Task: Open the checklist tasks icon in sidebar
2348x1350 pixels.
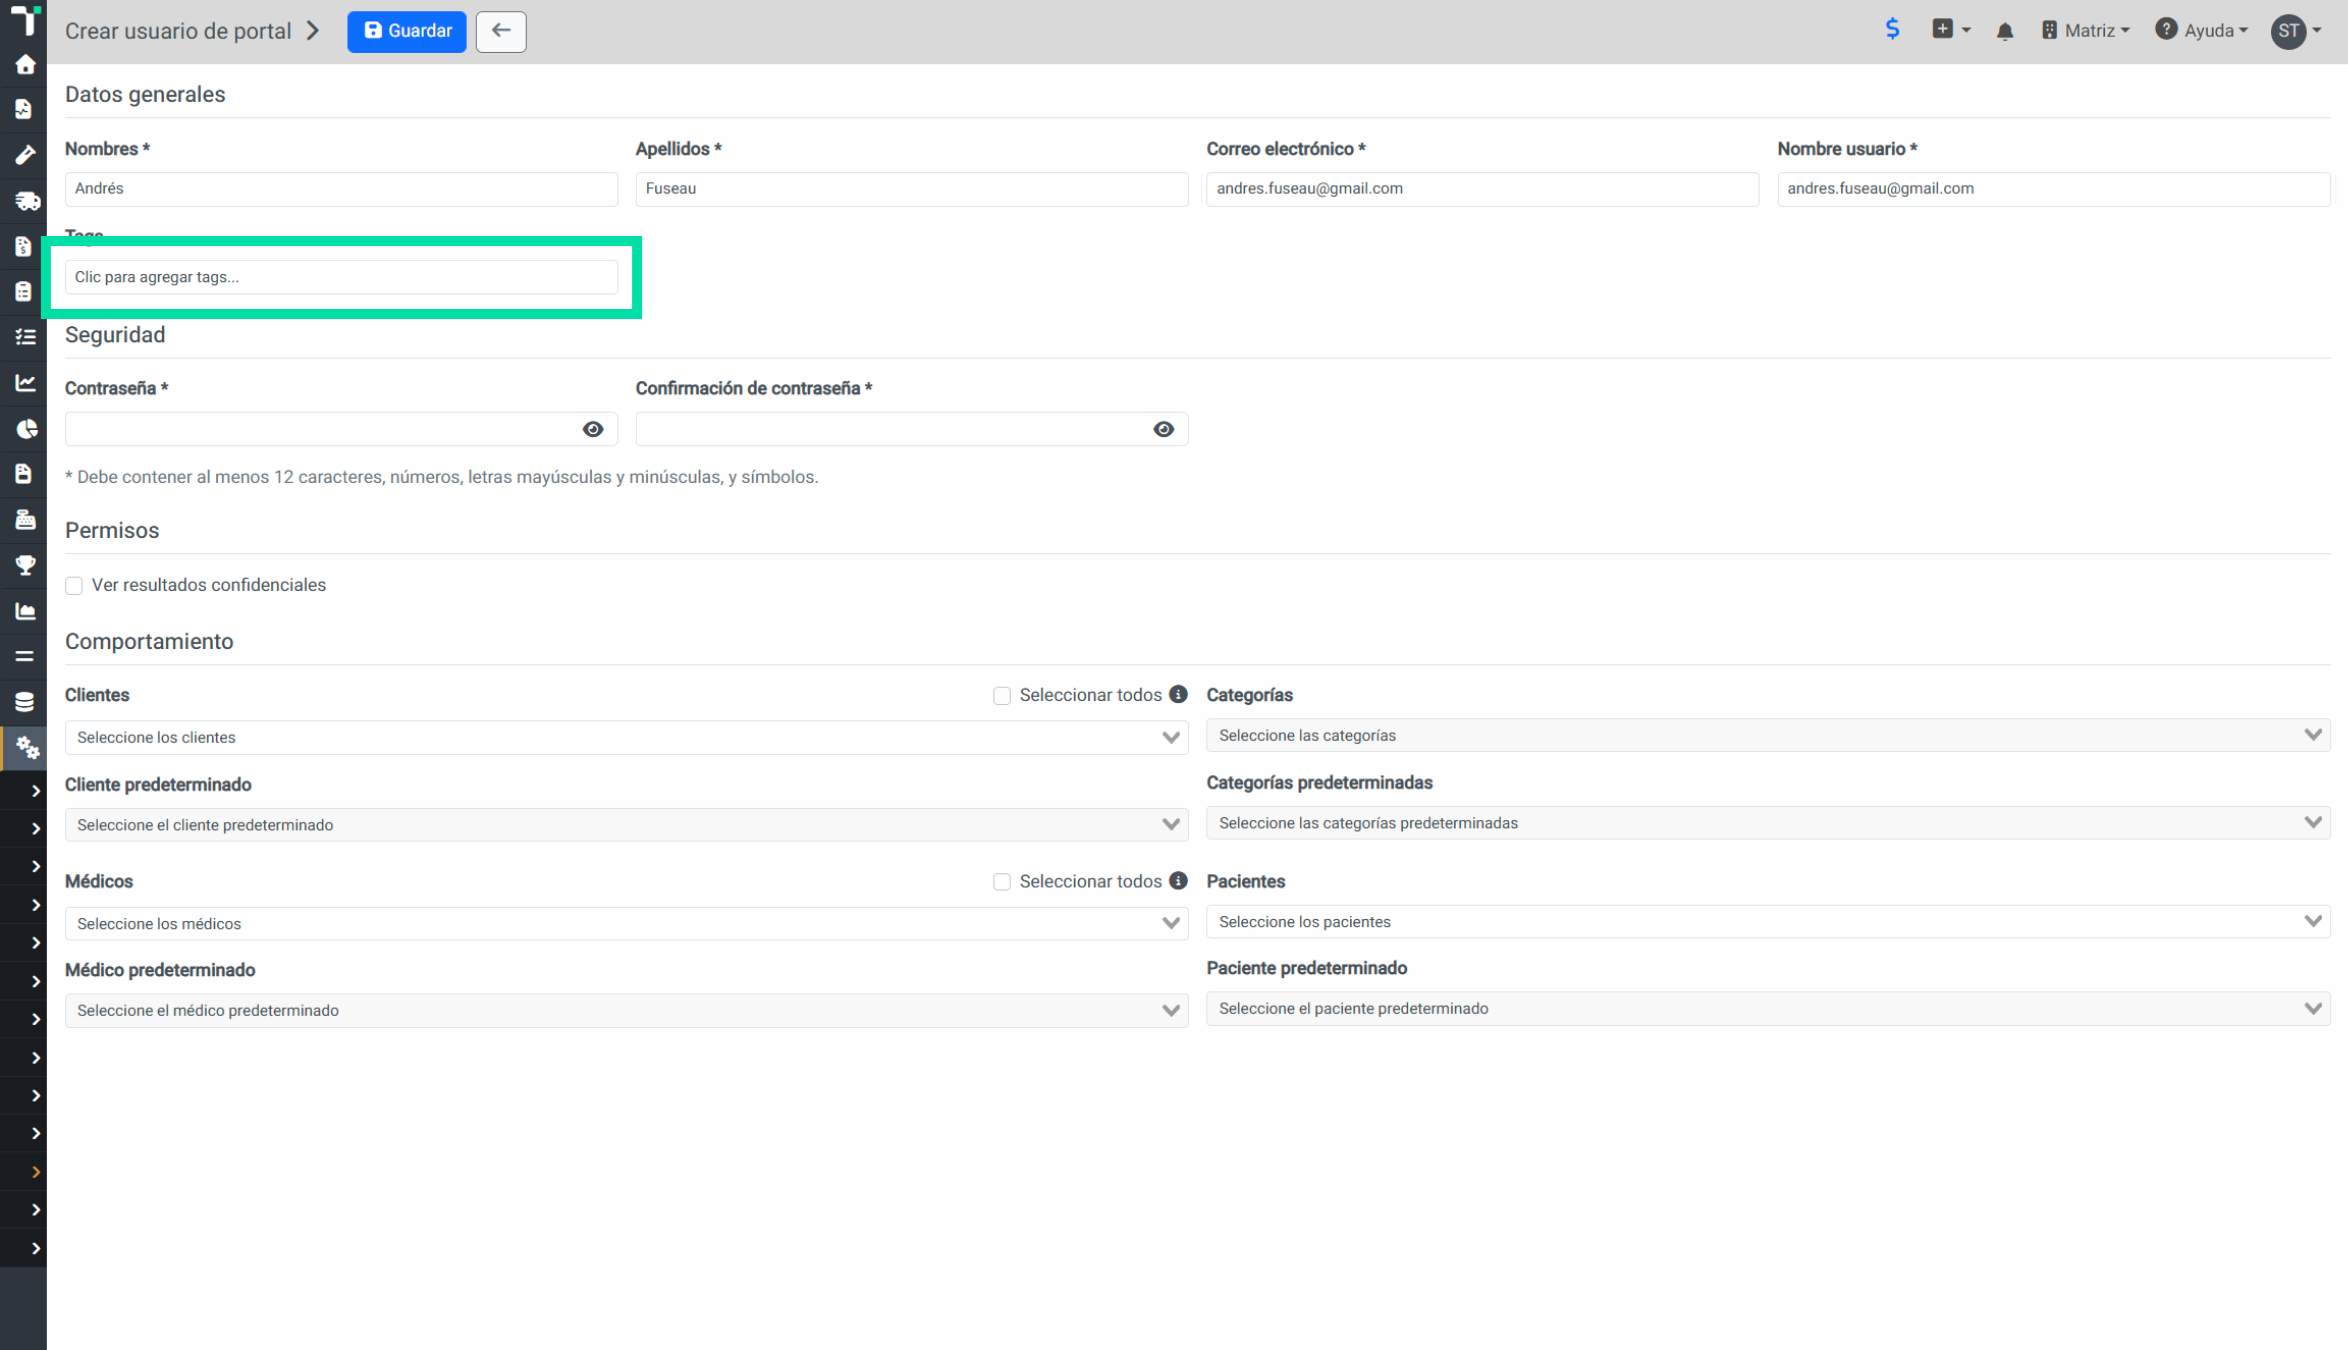Action: tap(25, 337)
